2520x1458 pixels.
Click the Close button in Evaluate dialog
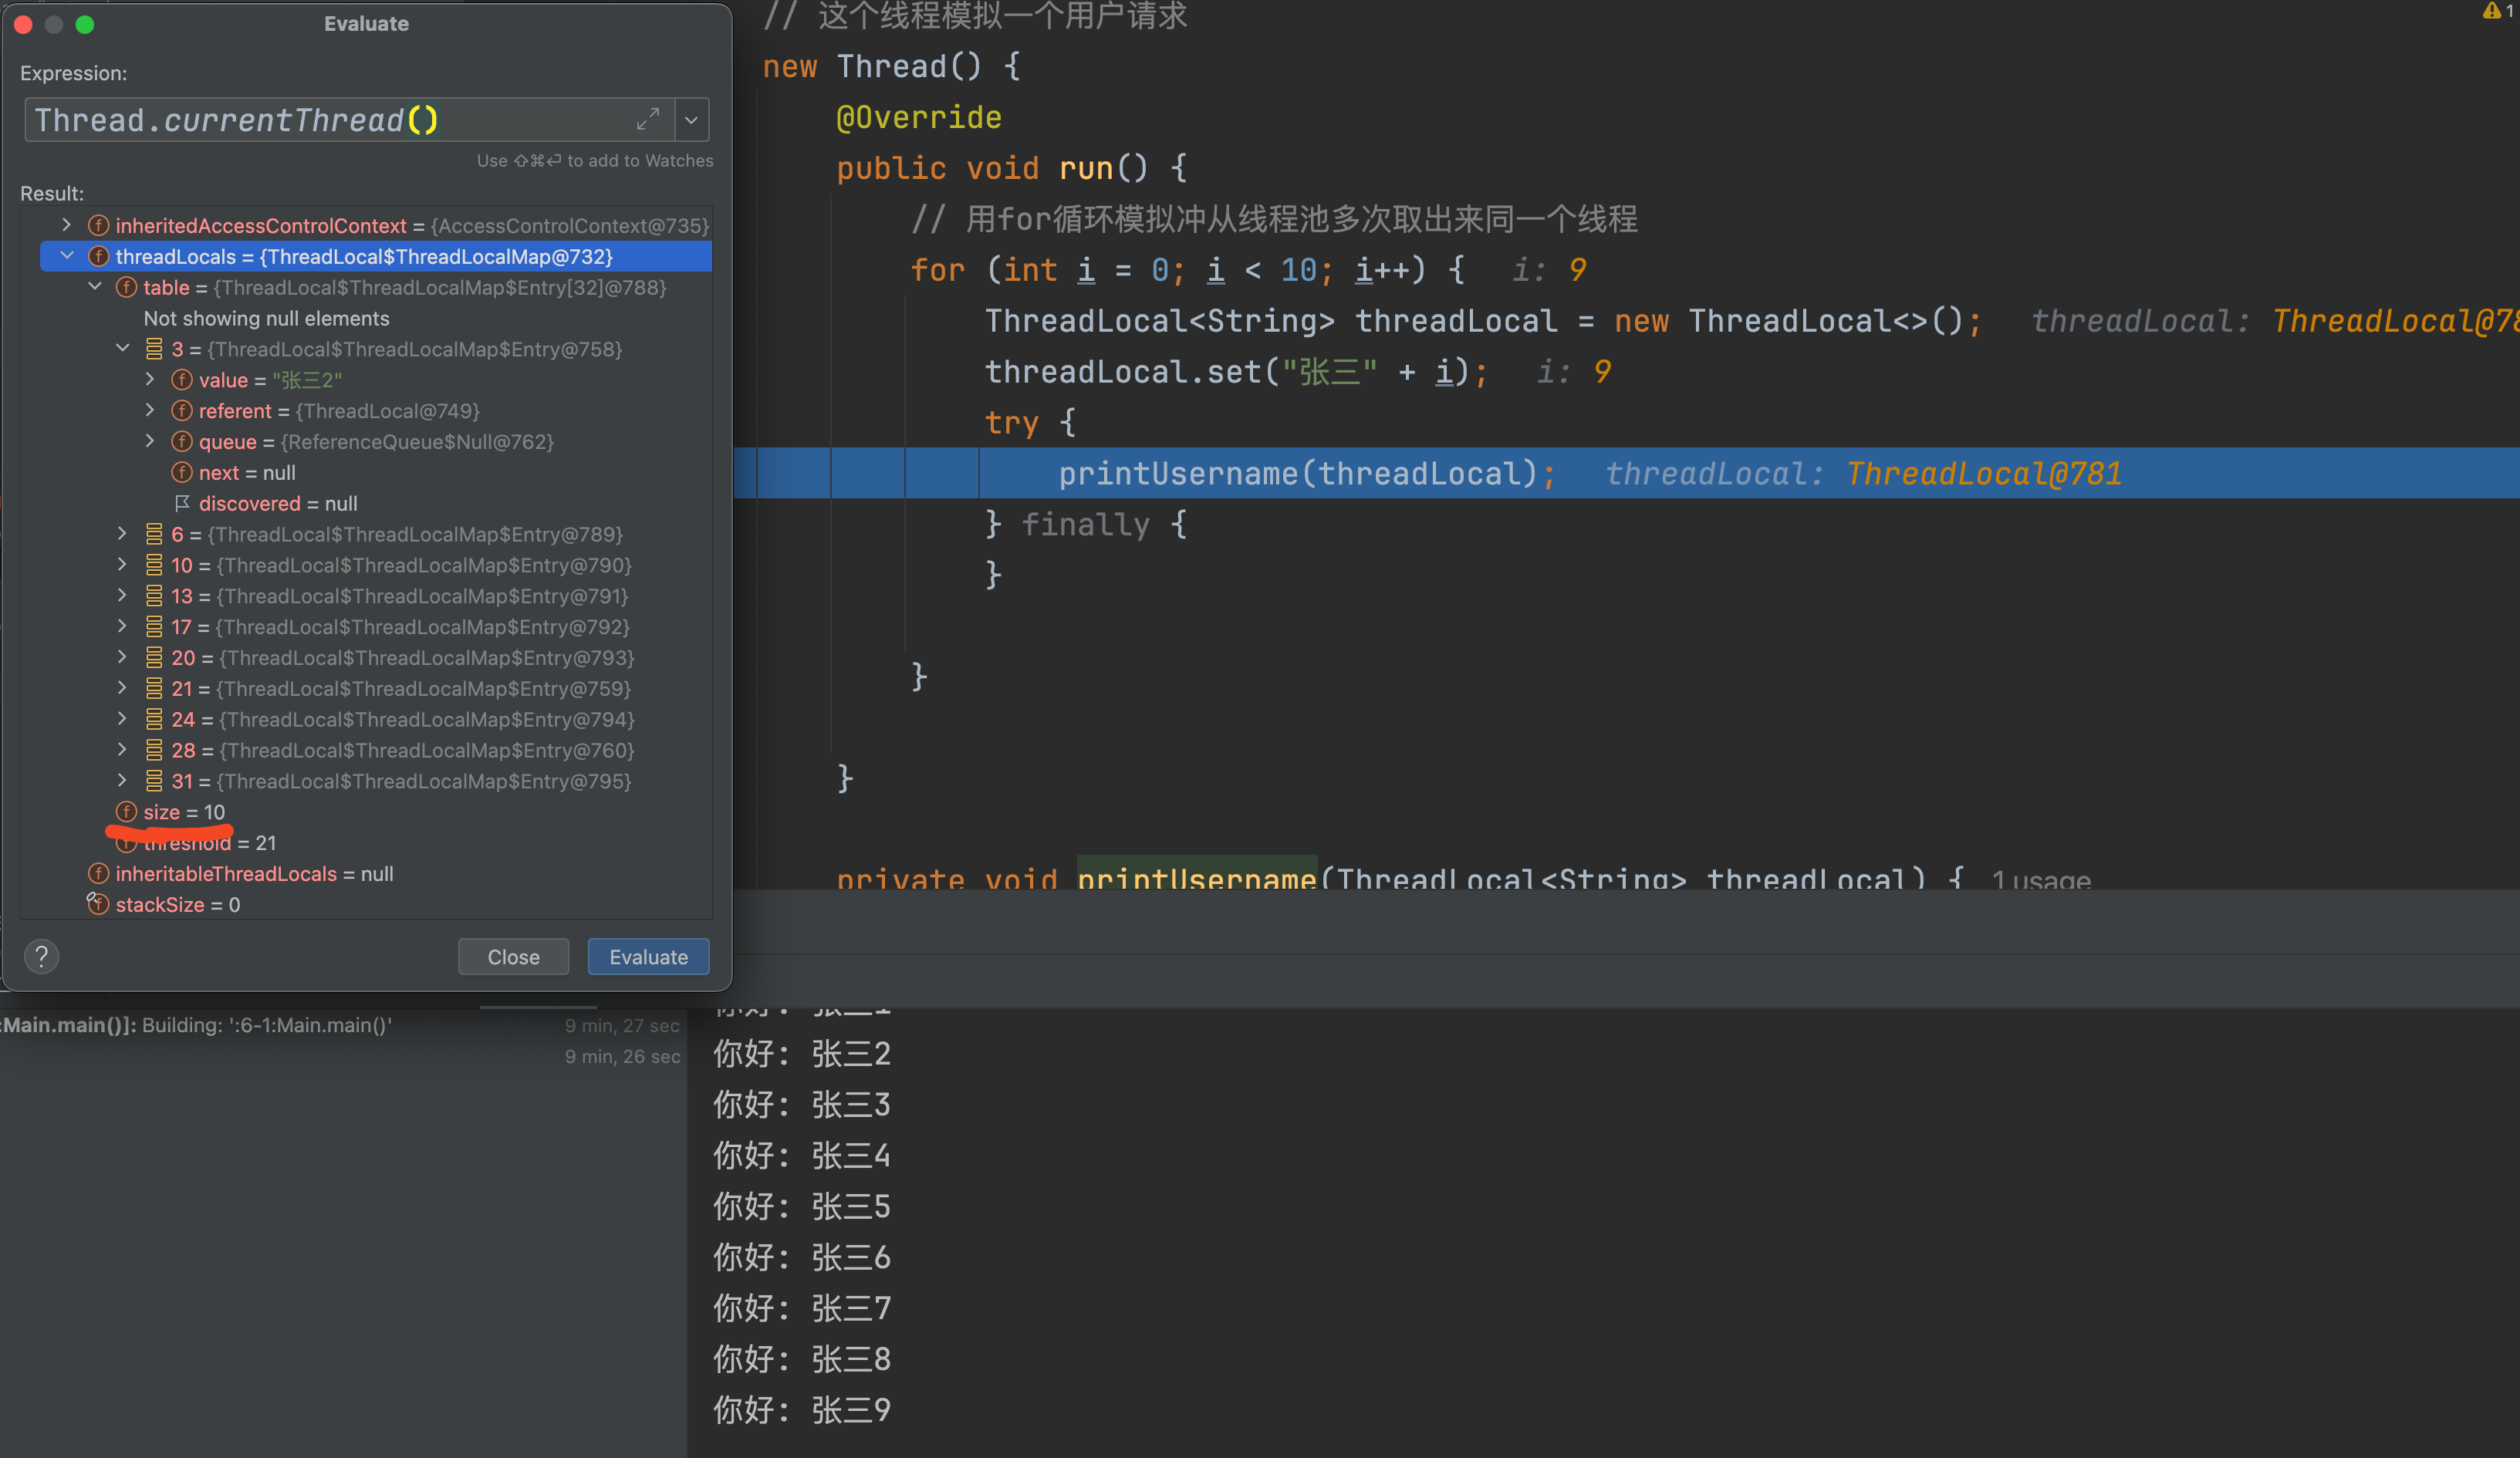(513, 957)
